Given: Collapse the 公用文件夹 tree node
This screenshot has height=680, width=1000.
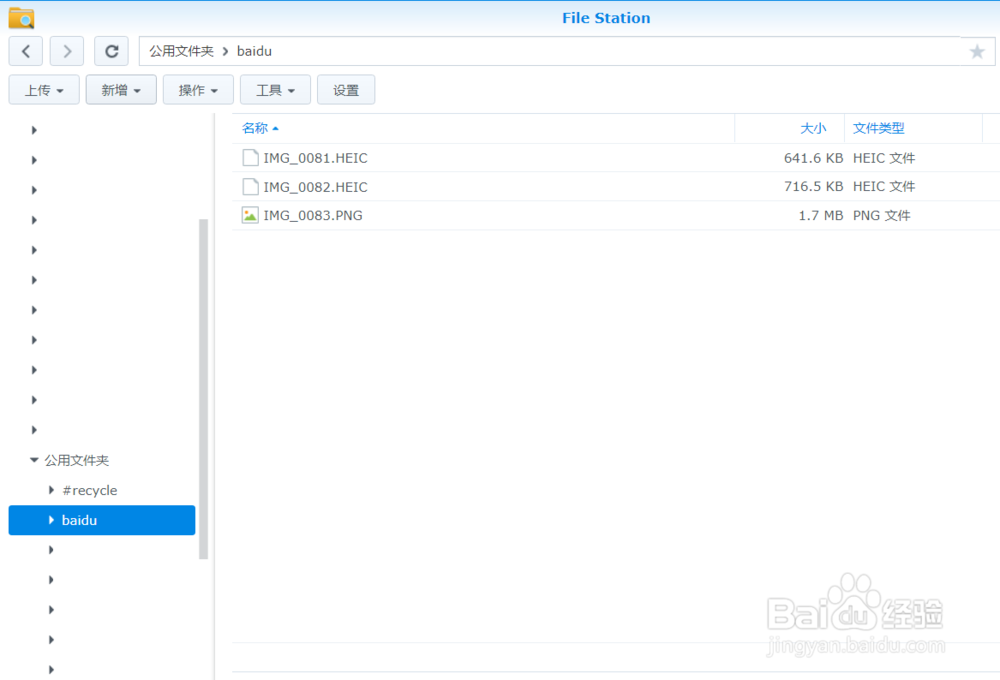Looking at the screenshot, I should (34, 460).
